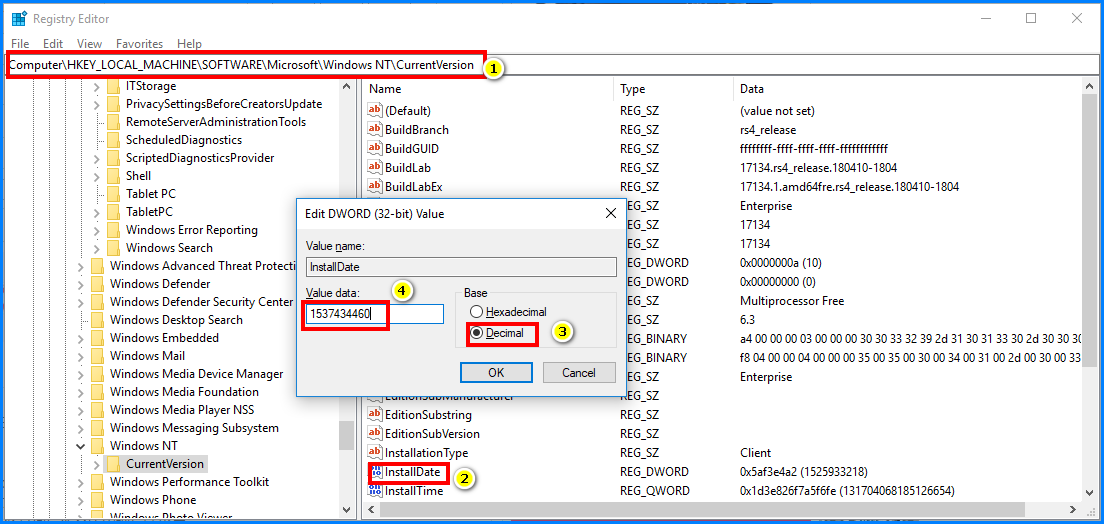Expand the TabletPC tree node
Viewport: 1104px width, 524px height.
(96, 212)
